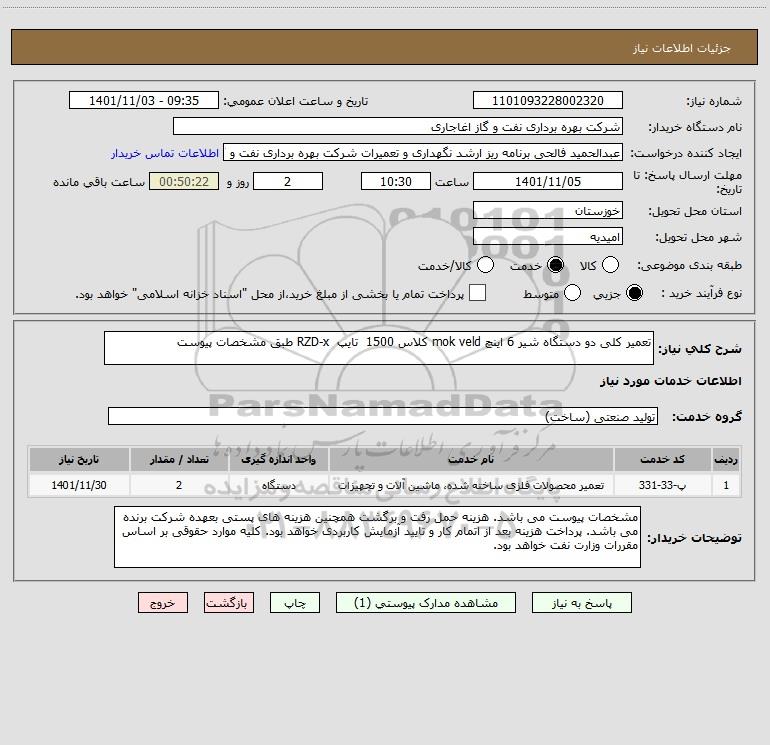This screenshot has height=745, width=770.
Task: Click the واحد اندازه گیری column header
Action: (x=278, y=459)
